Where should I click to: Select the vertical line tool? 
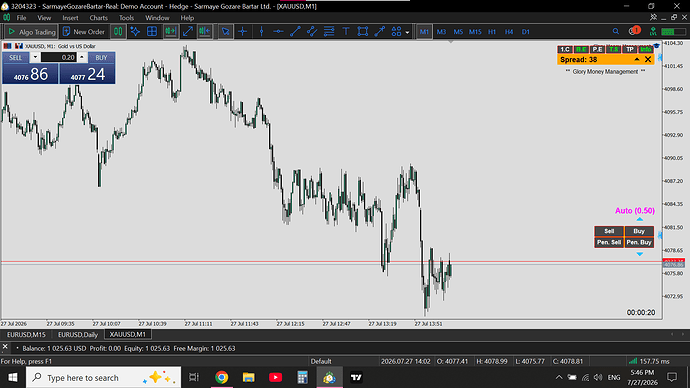261,31
